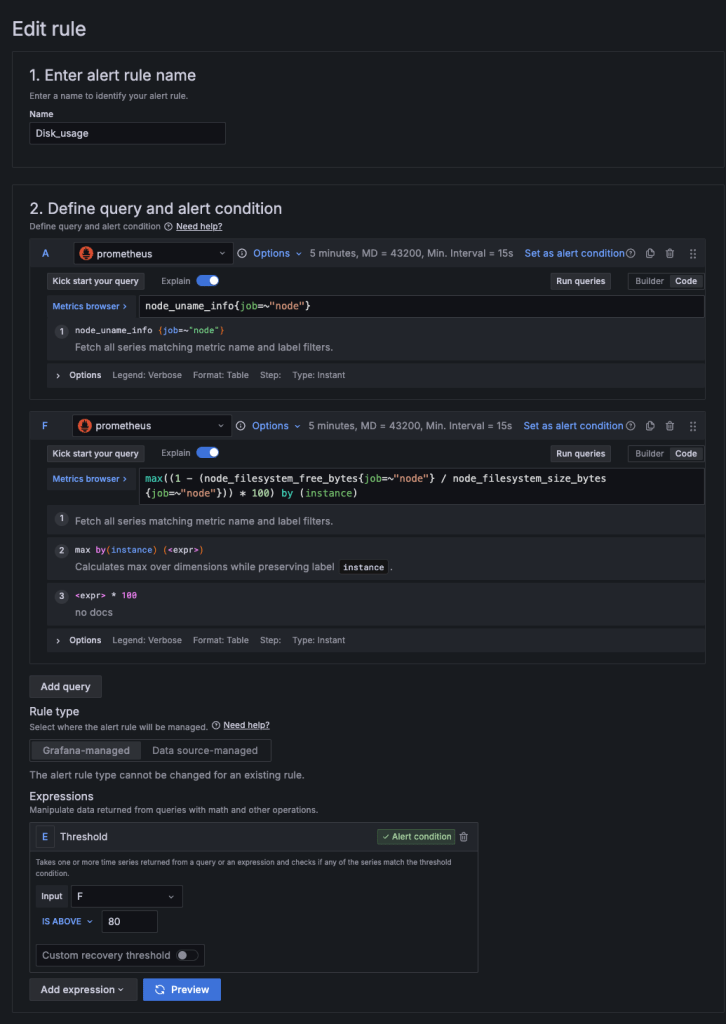Select the Data source-managed rule type
Screen dimensions: 726x1024
pyautogui.click(x=205, y=750)
